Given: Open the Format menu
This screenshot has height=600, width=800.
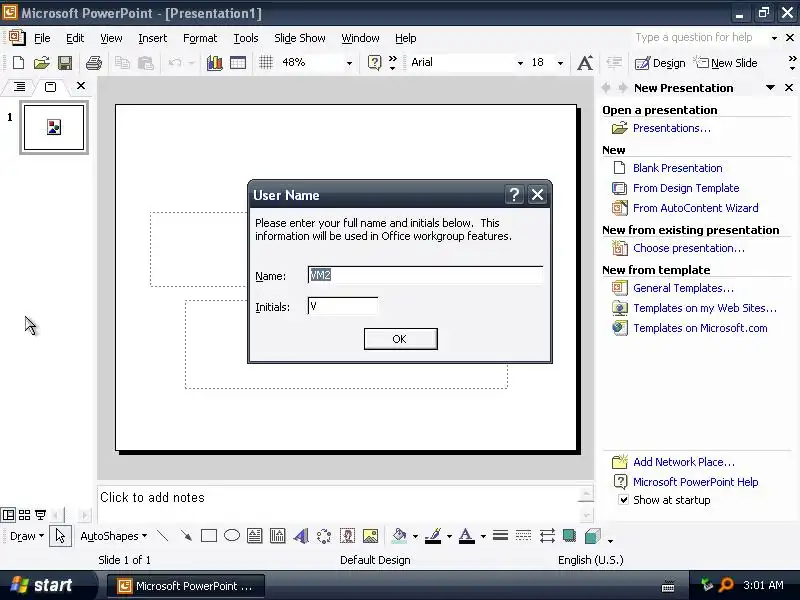Looking at the screenshot, I should pos(200,38).
